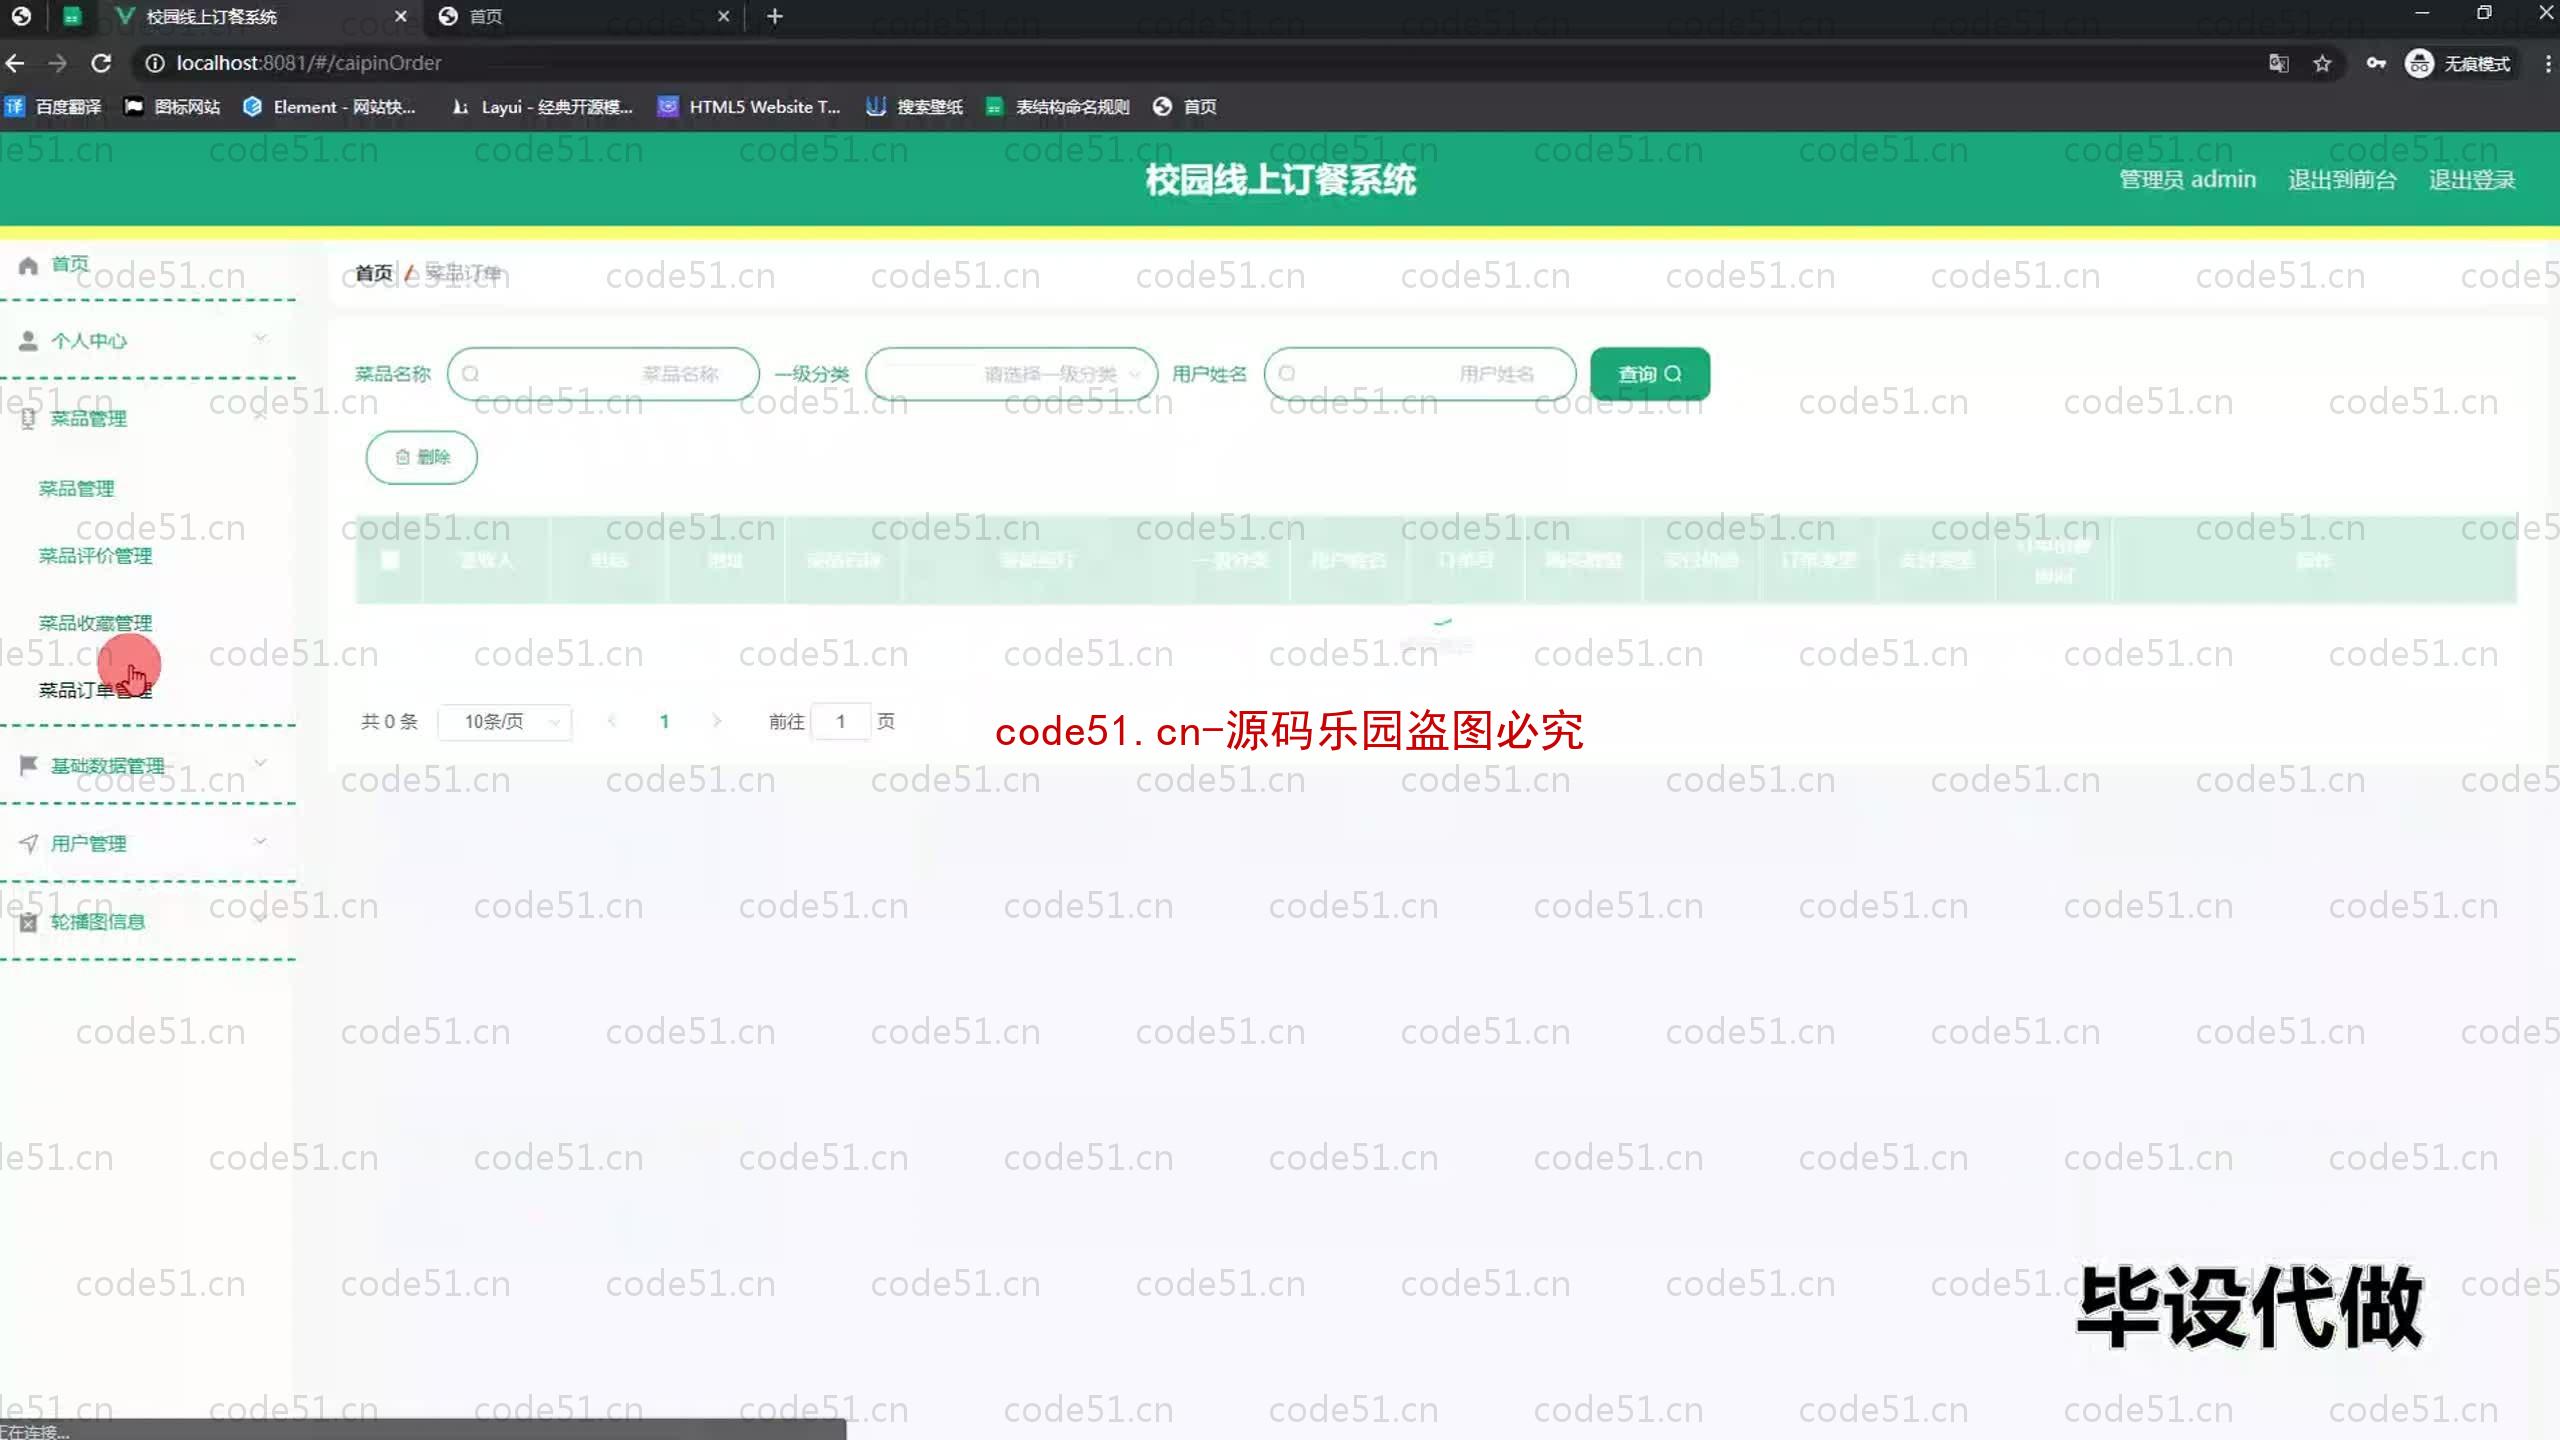Bookmark this page with the star icon
The image size is (2560, 1440).
click(x=2322, y=63)
